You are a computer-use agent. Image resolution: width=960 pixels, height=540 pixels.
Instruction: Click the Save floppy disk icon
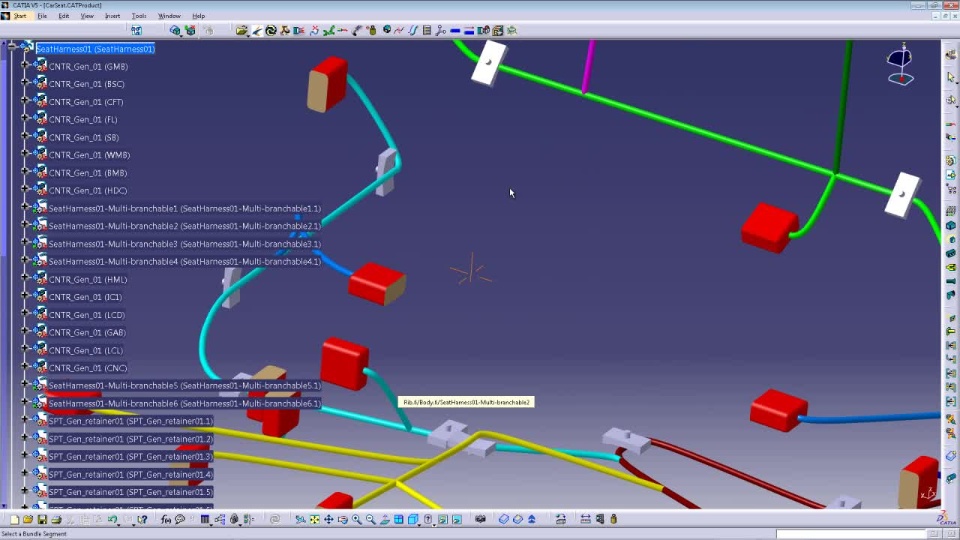point(42,519)
